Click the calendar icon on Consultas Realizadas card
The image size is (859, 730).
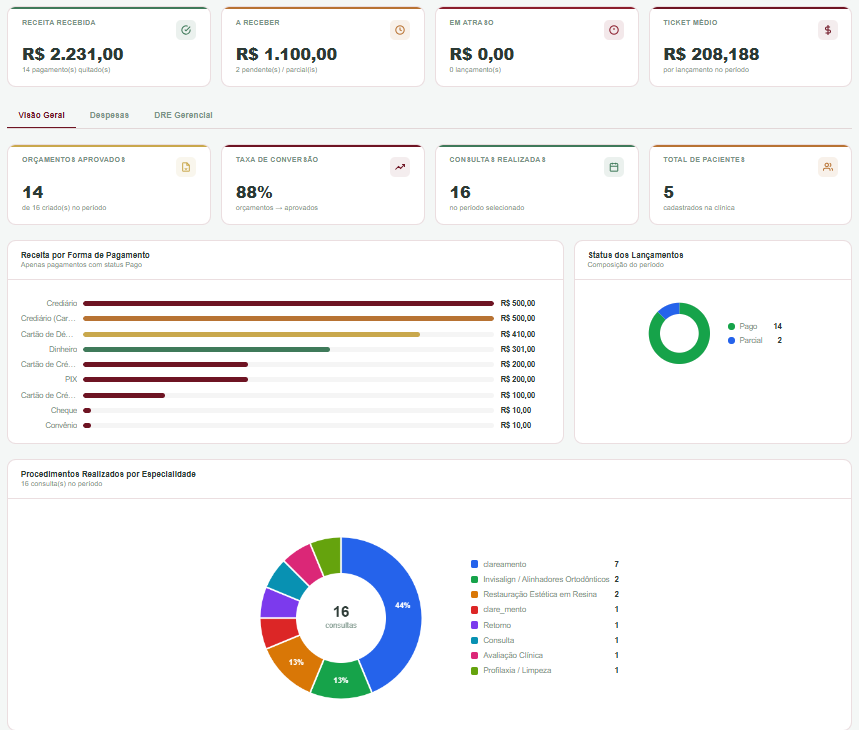(x=614, y=167)
